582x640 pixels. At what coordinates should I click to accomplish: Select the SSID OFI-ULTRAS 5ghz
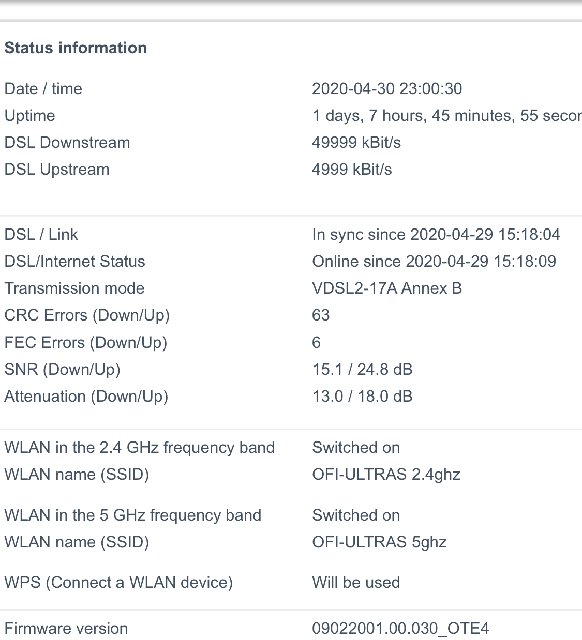[379, 542]
